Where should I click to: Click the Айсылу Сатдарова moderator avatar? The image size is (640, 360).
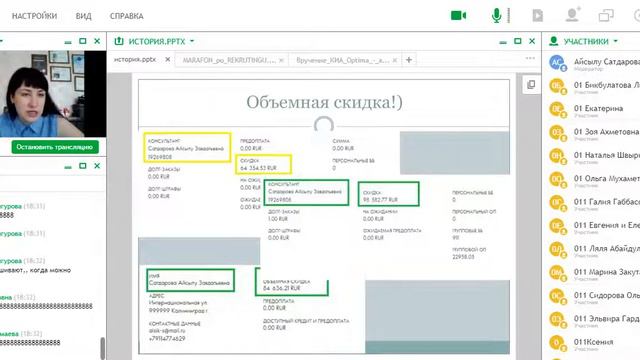tap(557, 63)
